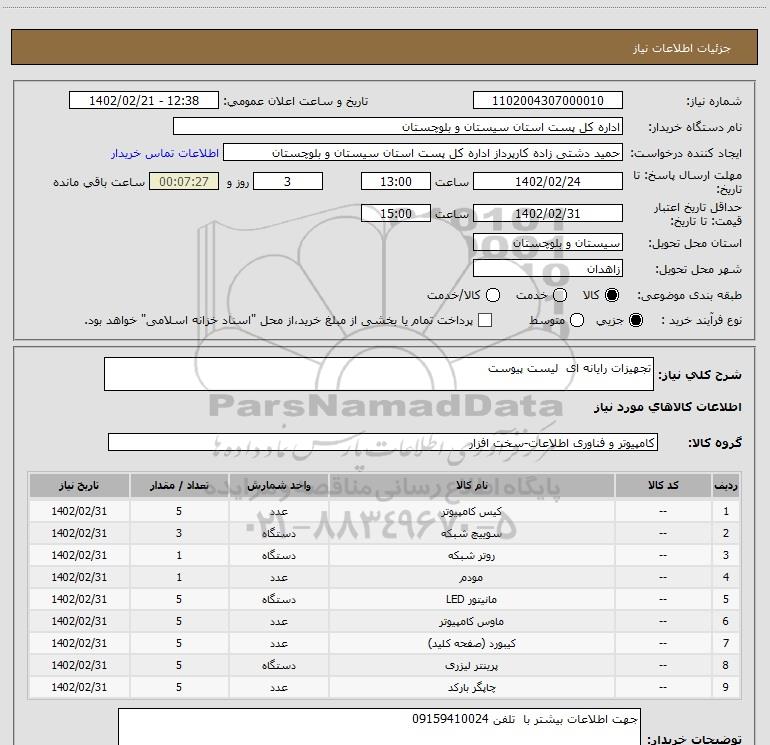Select the متوسط purchase type radio
This screenshot has width=770, height=745.
[577, 320]
